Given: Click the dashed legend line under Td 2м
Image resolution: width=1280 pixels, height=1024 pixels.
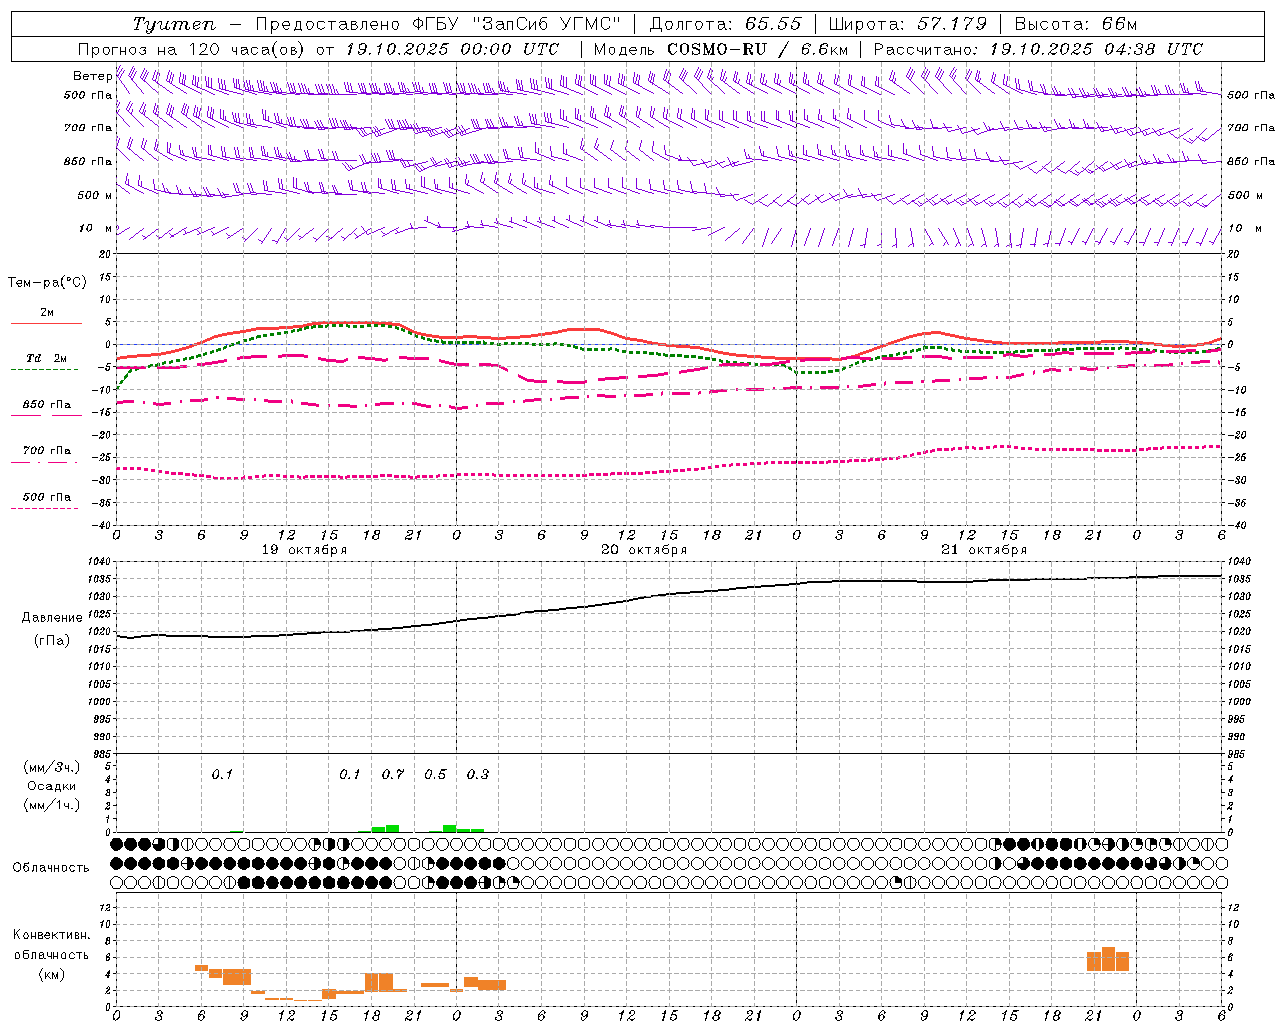Looking at the screenshot, I should [45, 370].
